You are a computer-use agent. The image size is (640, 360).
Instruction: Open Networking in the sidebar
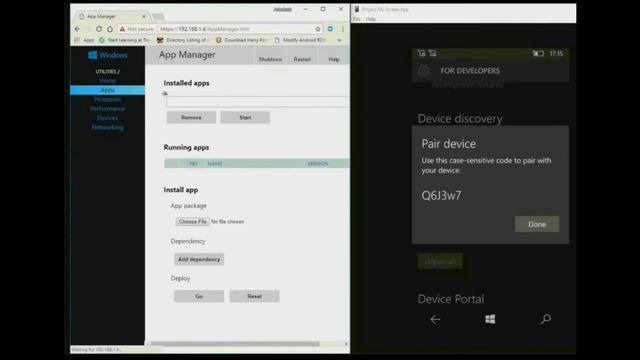click(x=107, y=127)
